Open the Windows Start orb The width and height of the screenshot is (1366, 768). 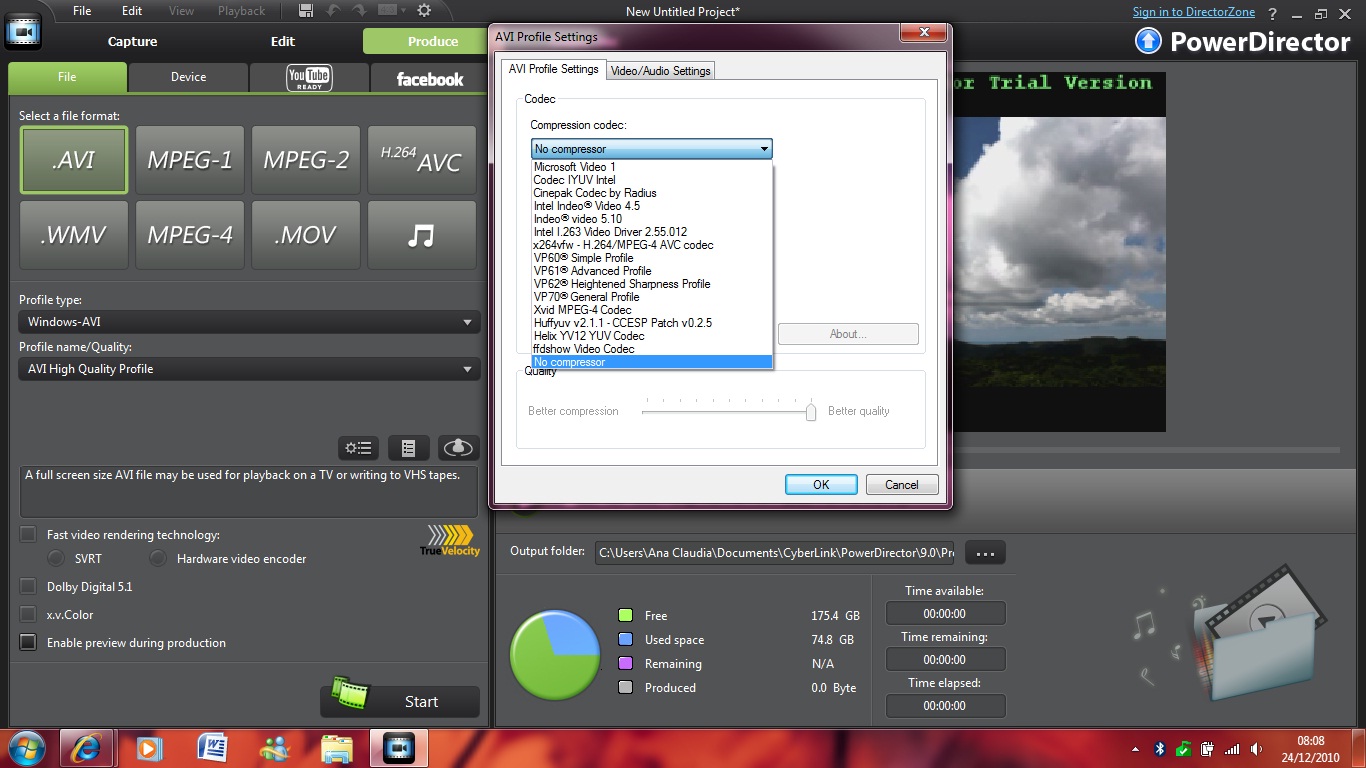(25, 748)
